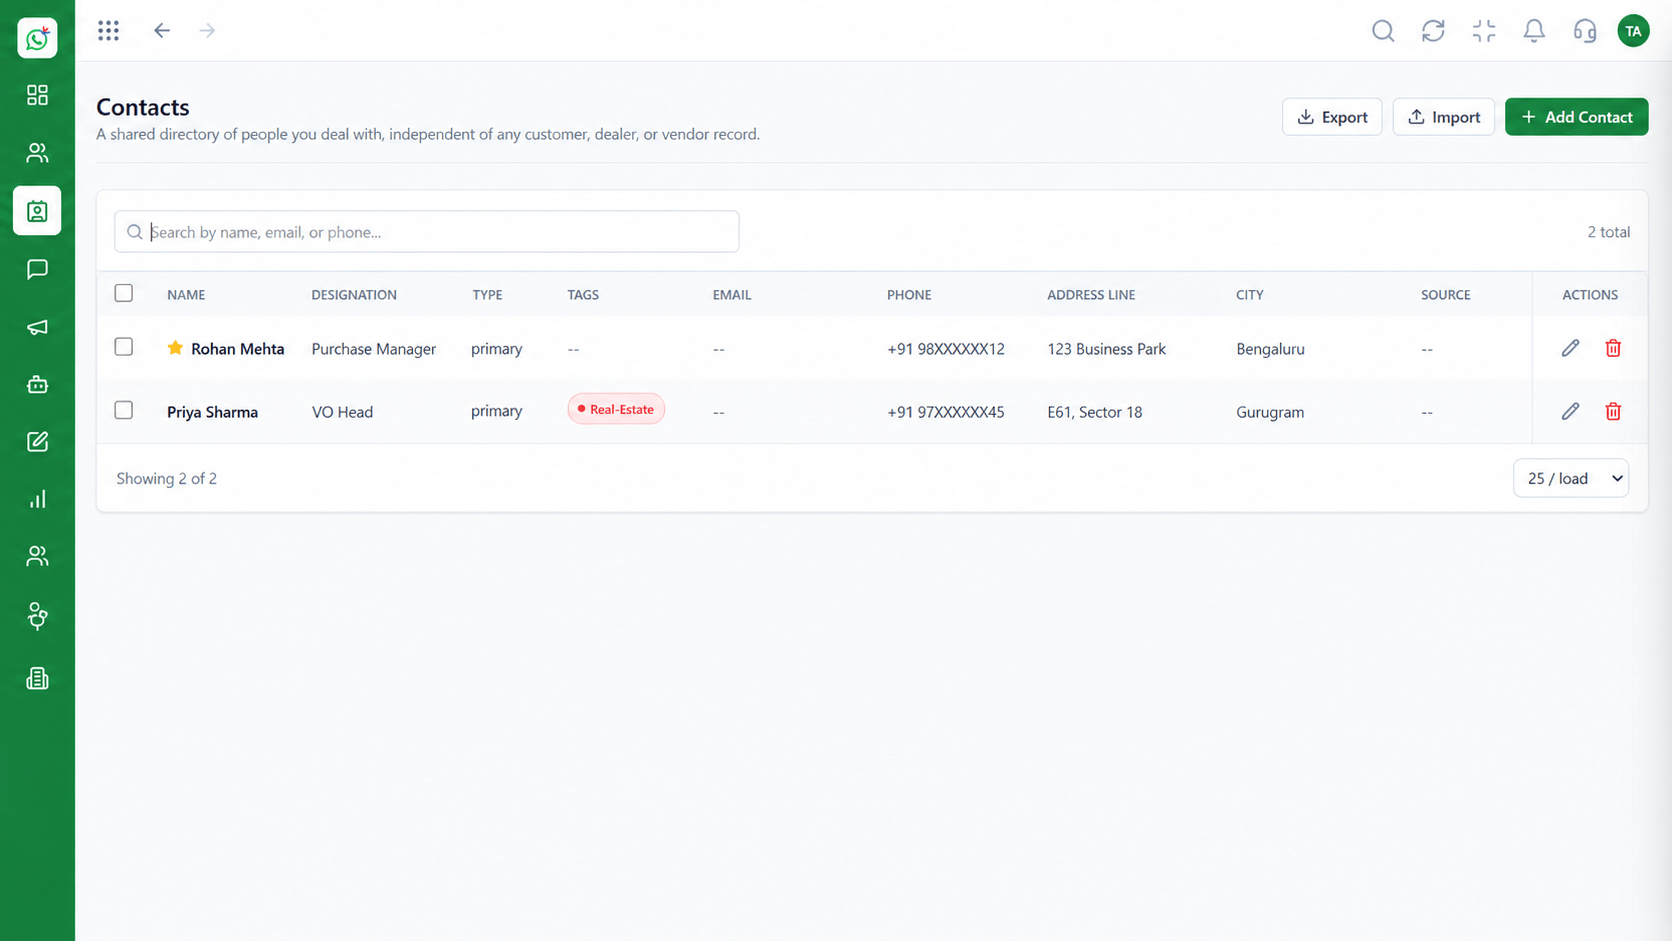
Task: Select the contacts book icon in sidebar
Action: [x=37, y=211]
